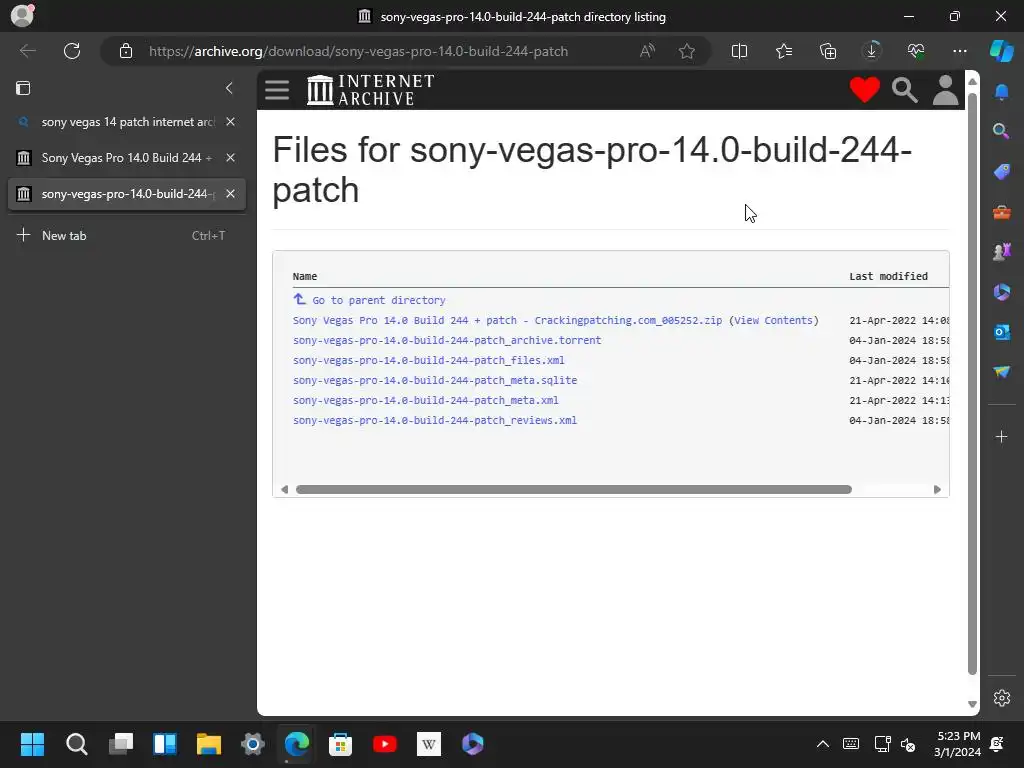The height and width of the screenshot is (768, 1024).
Task: Activate the Read aloud icon in the address bar
Action: [x=647, y=51]
